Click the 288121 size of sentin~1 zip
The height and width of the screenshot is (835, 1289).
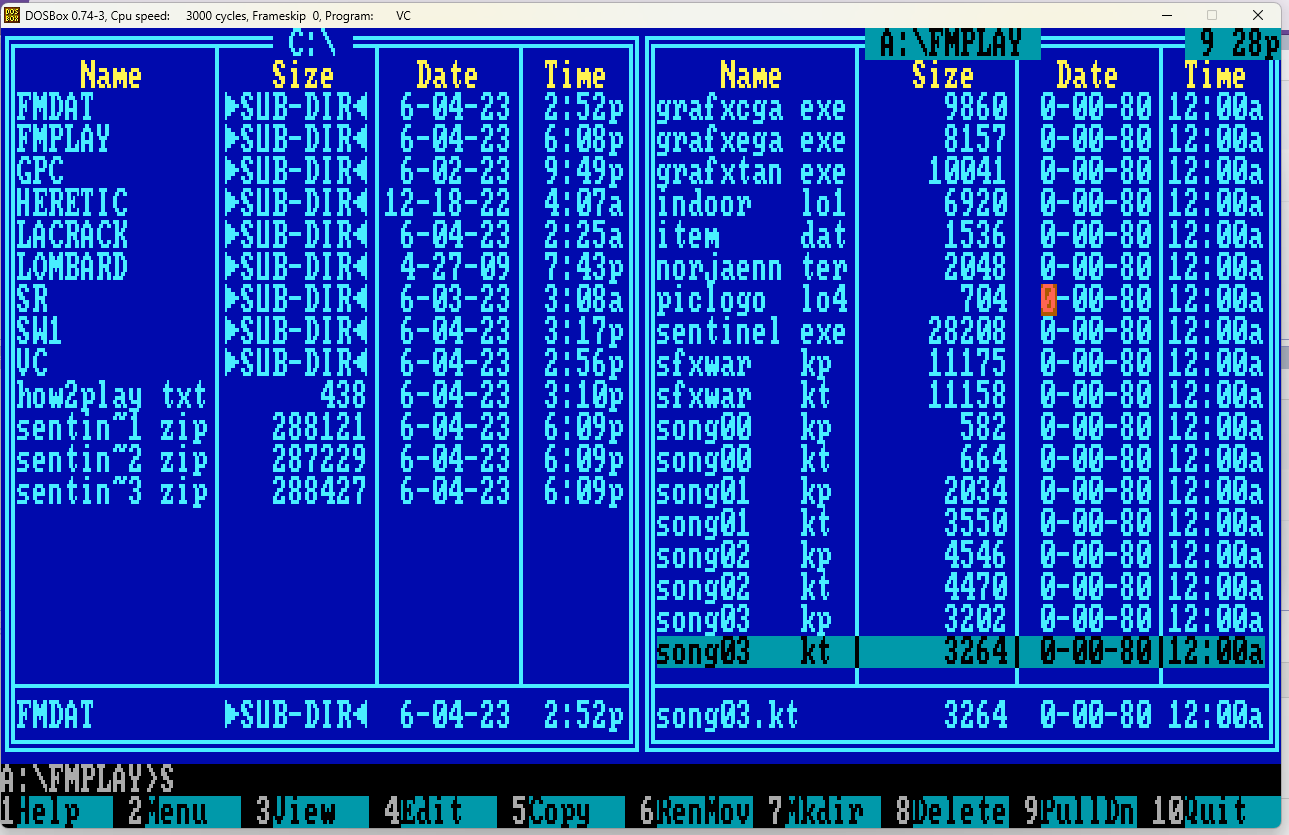tap(319, 427)
